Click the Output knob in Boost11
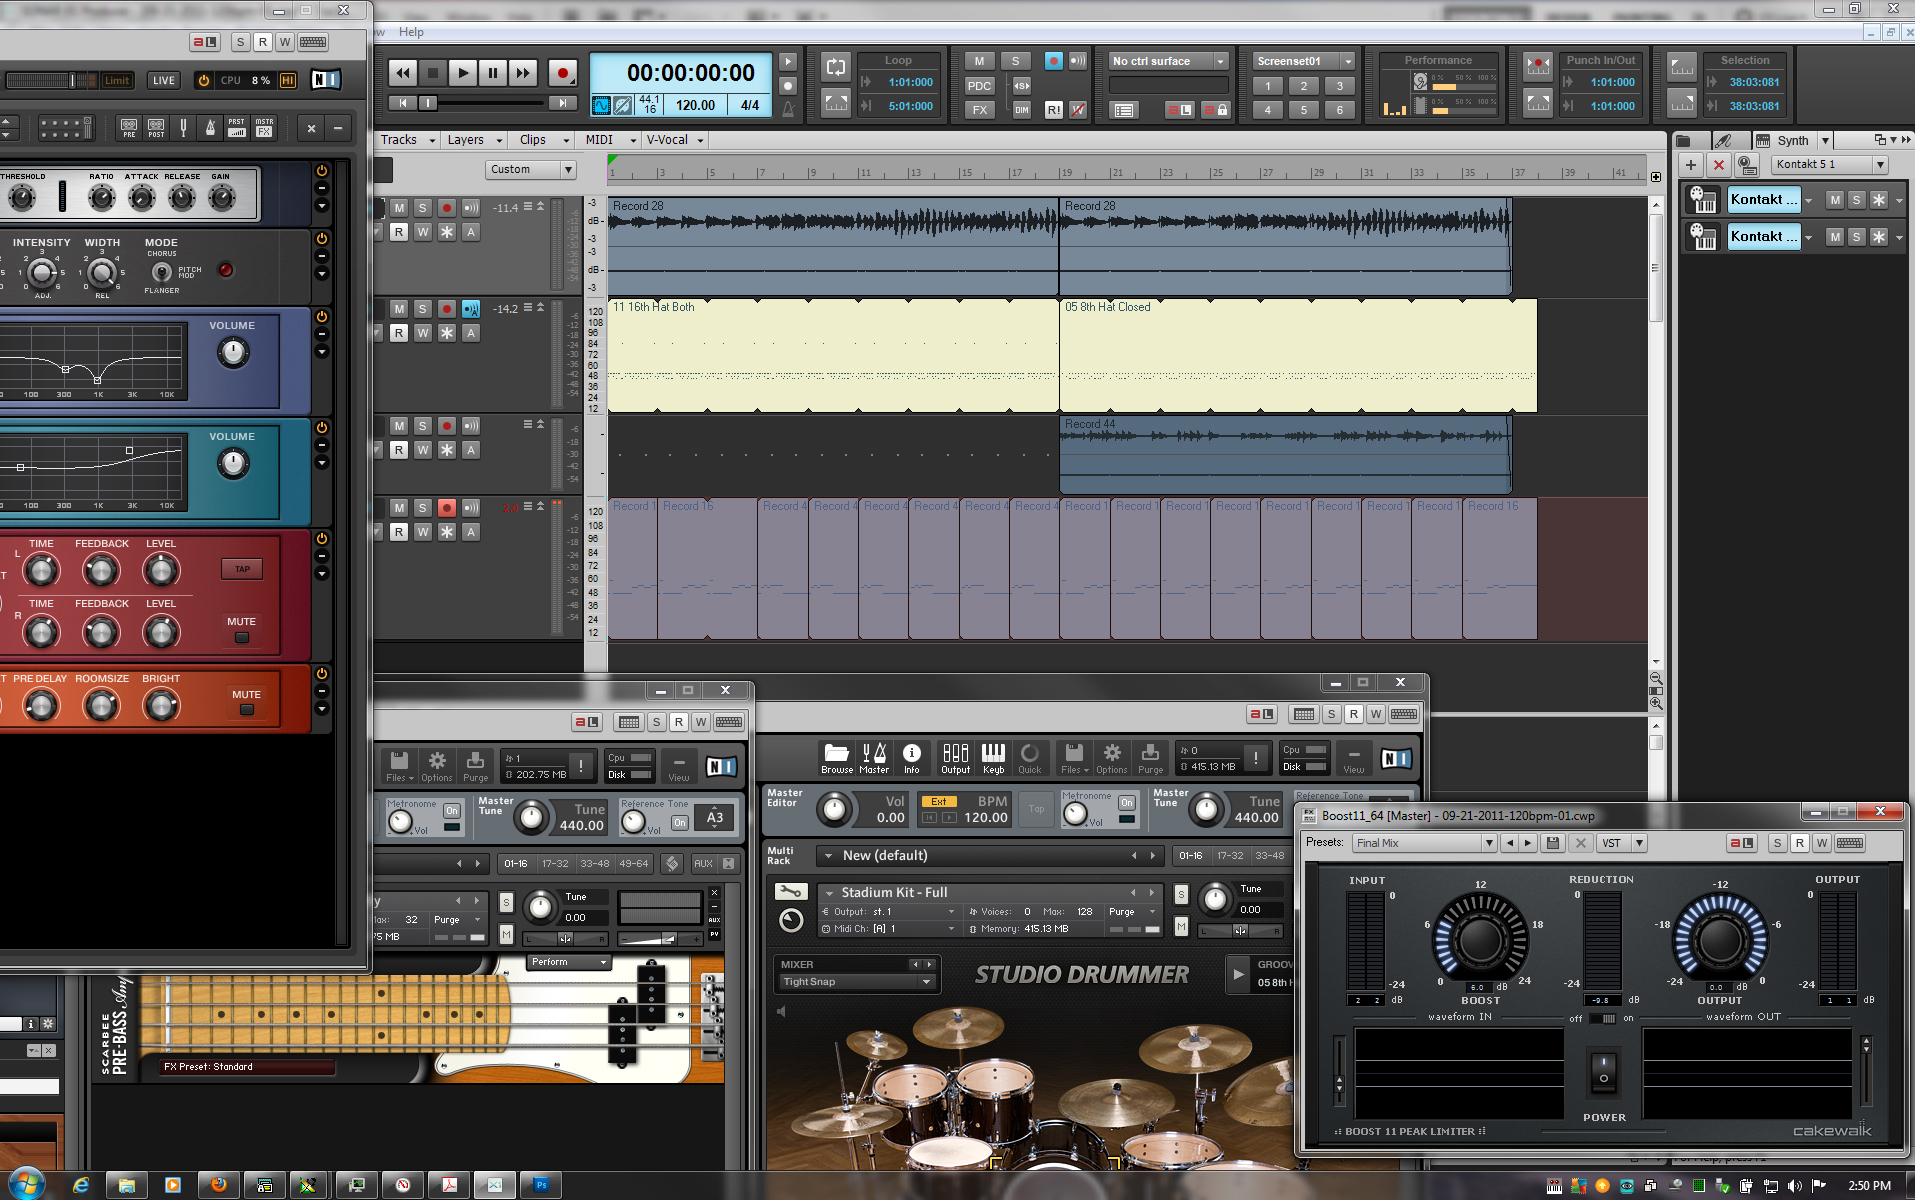1915x1200 pixels. coord(1720,940)
